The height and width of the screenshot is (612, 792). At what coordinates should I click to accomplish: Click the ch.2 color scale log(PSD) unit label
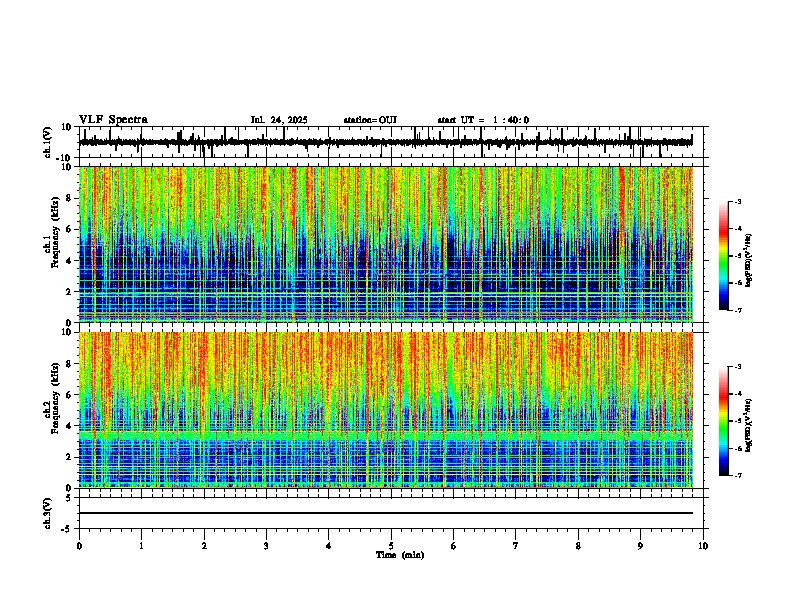[x=748, y=425]
